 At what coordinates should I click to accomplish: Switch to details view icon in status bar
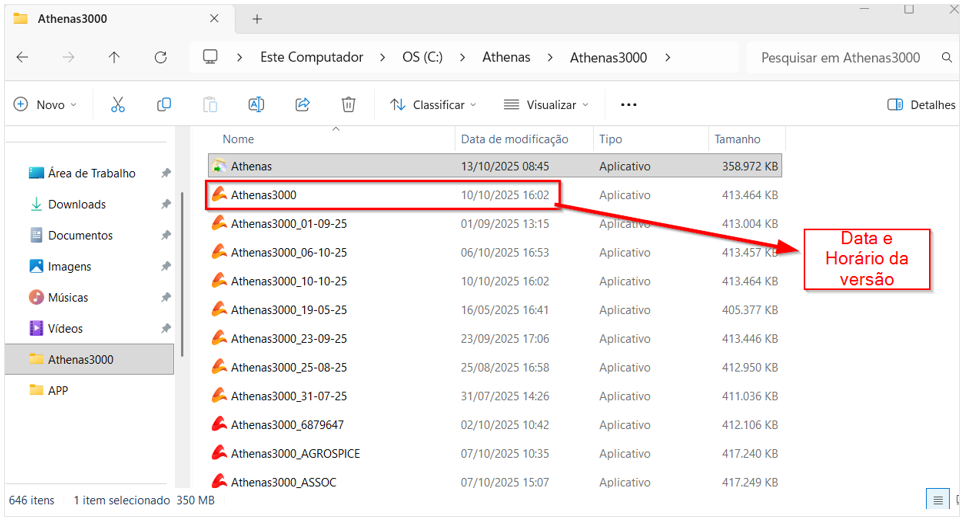coord(938,499)
